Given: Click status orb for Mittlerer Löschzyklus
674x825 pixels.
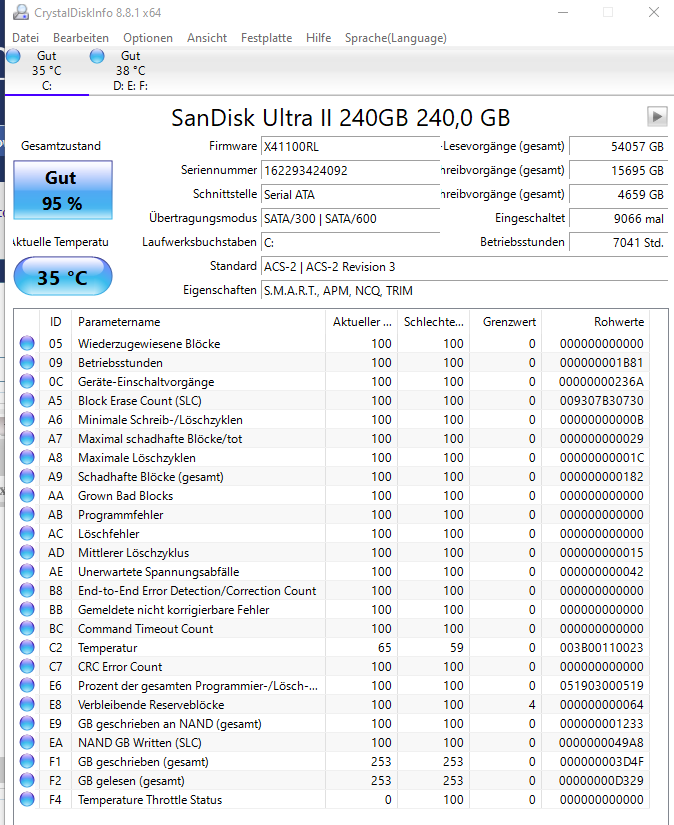Looking at the screenshot, I should [x=27, y=552].
